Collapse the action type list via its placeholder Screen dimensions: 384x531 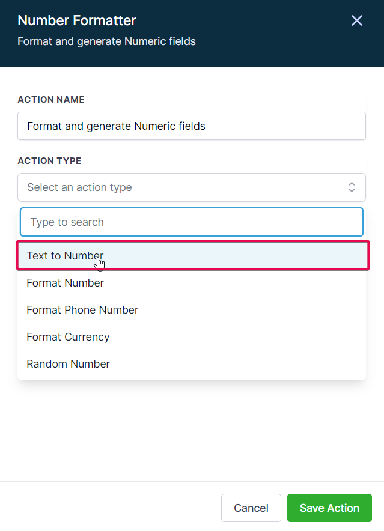[80, 187]
